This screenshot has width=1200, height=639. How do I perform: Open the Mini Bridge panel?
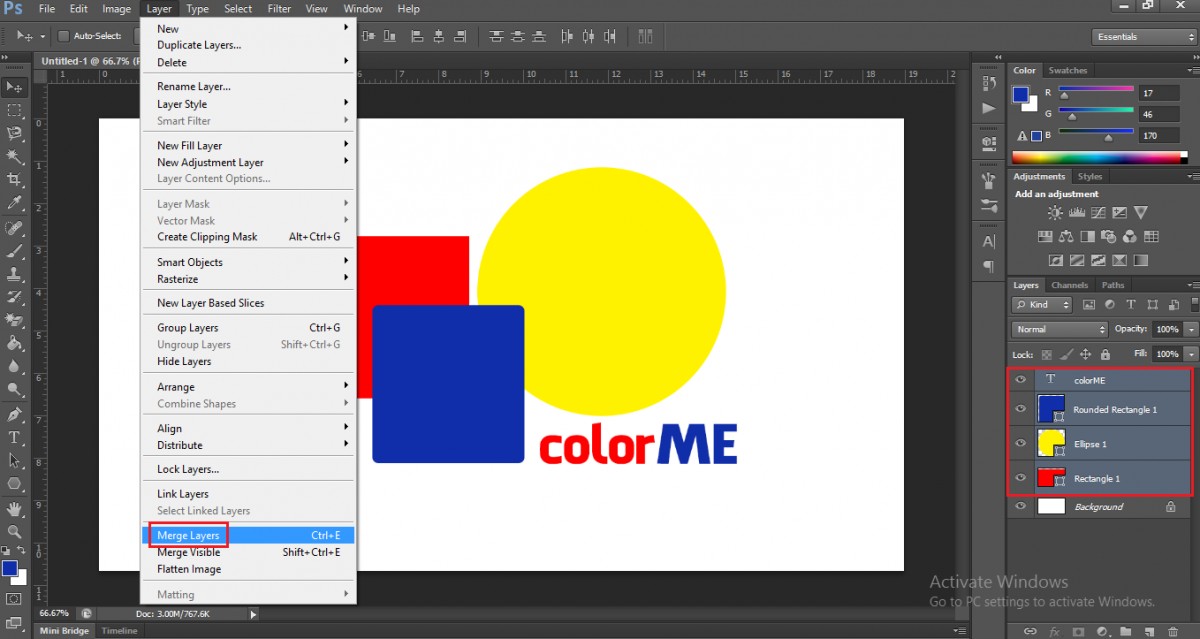point(63,631)
